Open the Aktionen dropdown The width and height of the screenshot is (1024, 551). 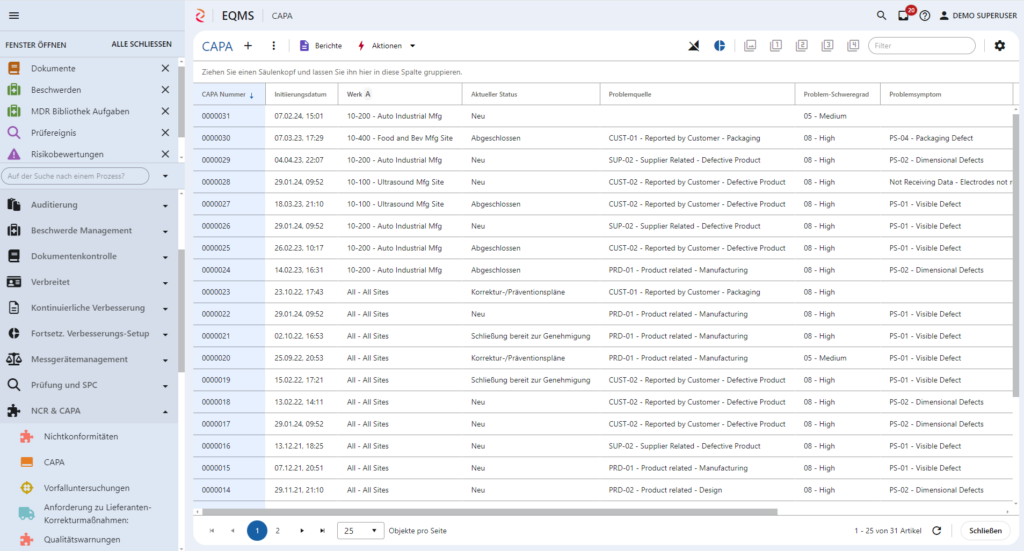coord(386,46)
